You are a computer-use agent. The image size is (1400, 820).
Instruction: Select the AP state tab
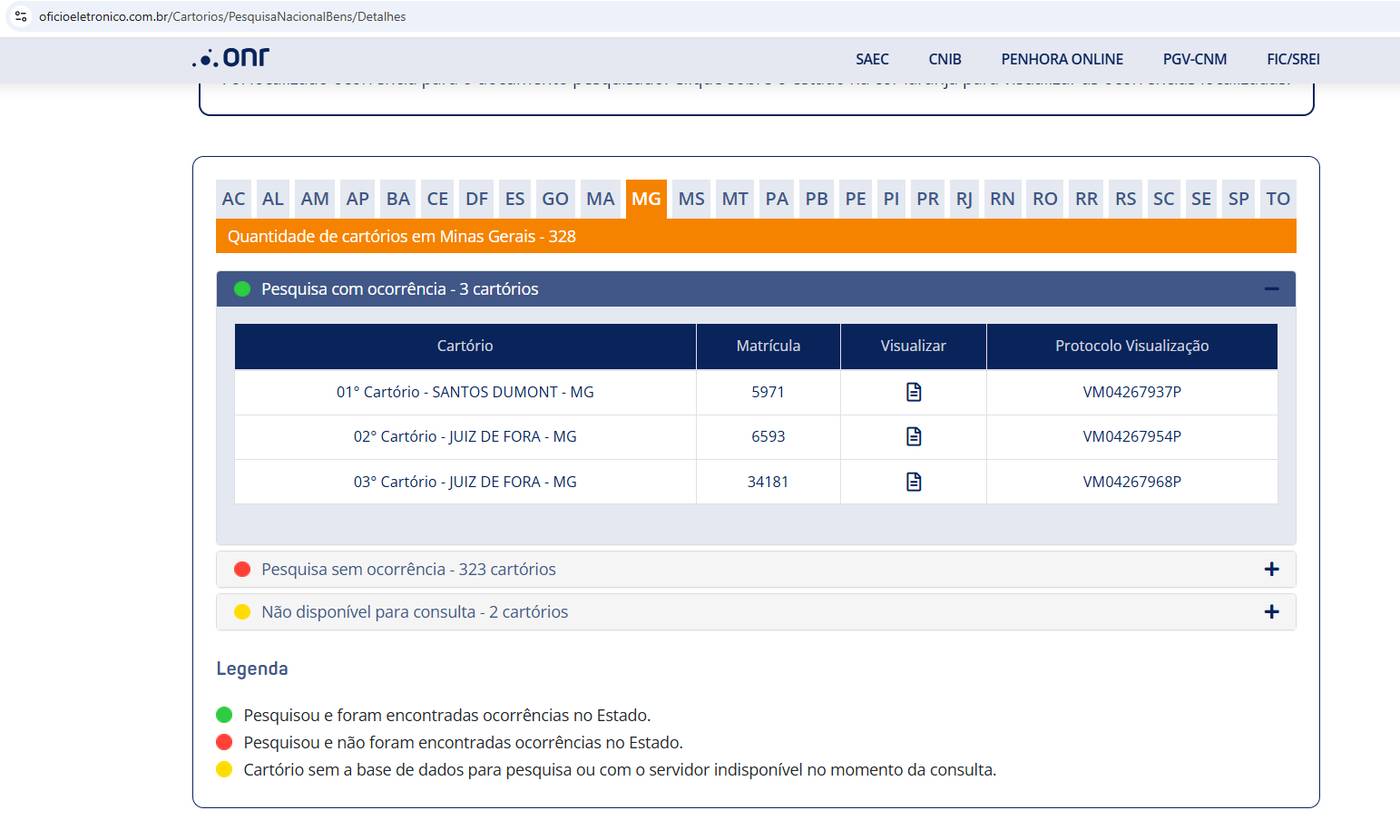click(x=358, y=199)
